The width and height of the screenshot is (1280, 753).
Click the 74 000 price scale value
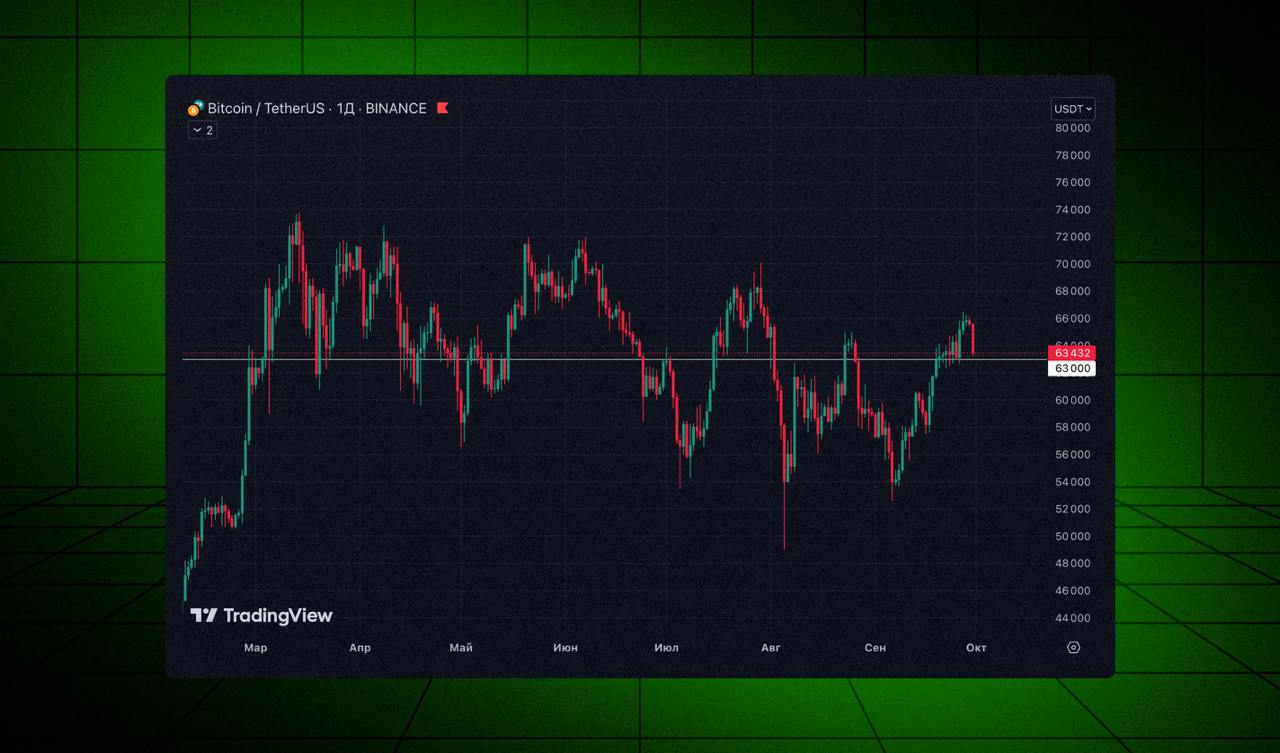click(1073, 210)
